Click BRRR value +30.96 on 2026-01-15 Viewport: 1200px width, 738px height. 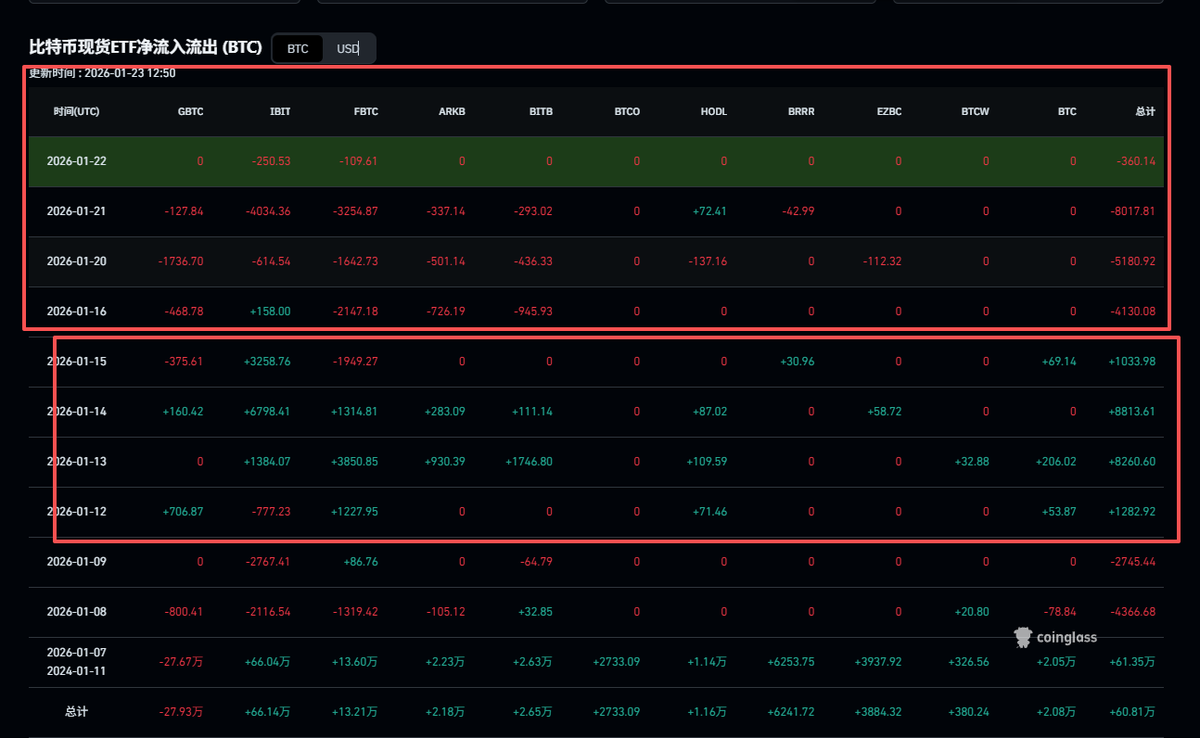(796, 361)
